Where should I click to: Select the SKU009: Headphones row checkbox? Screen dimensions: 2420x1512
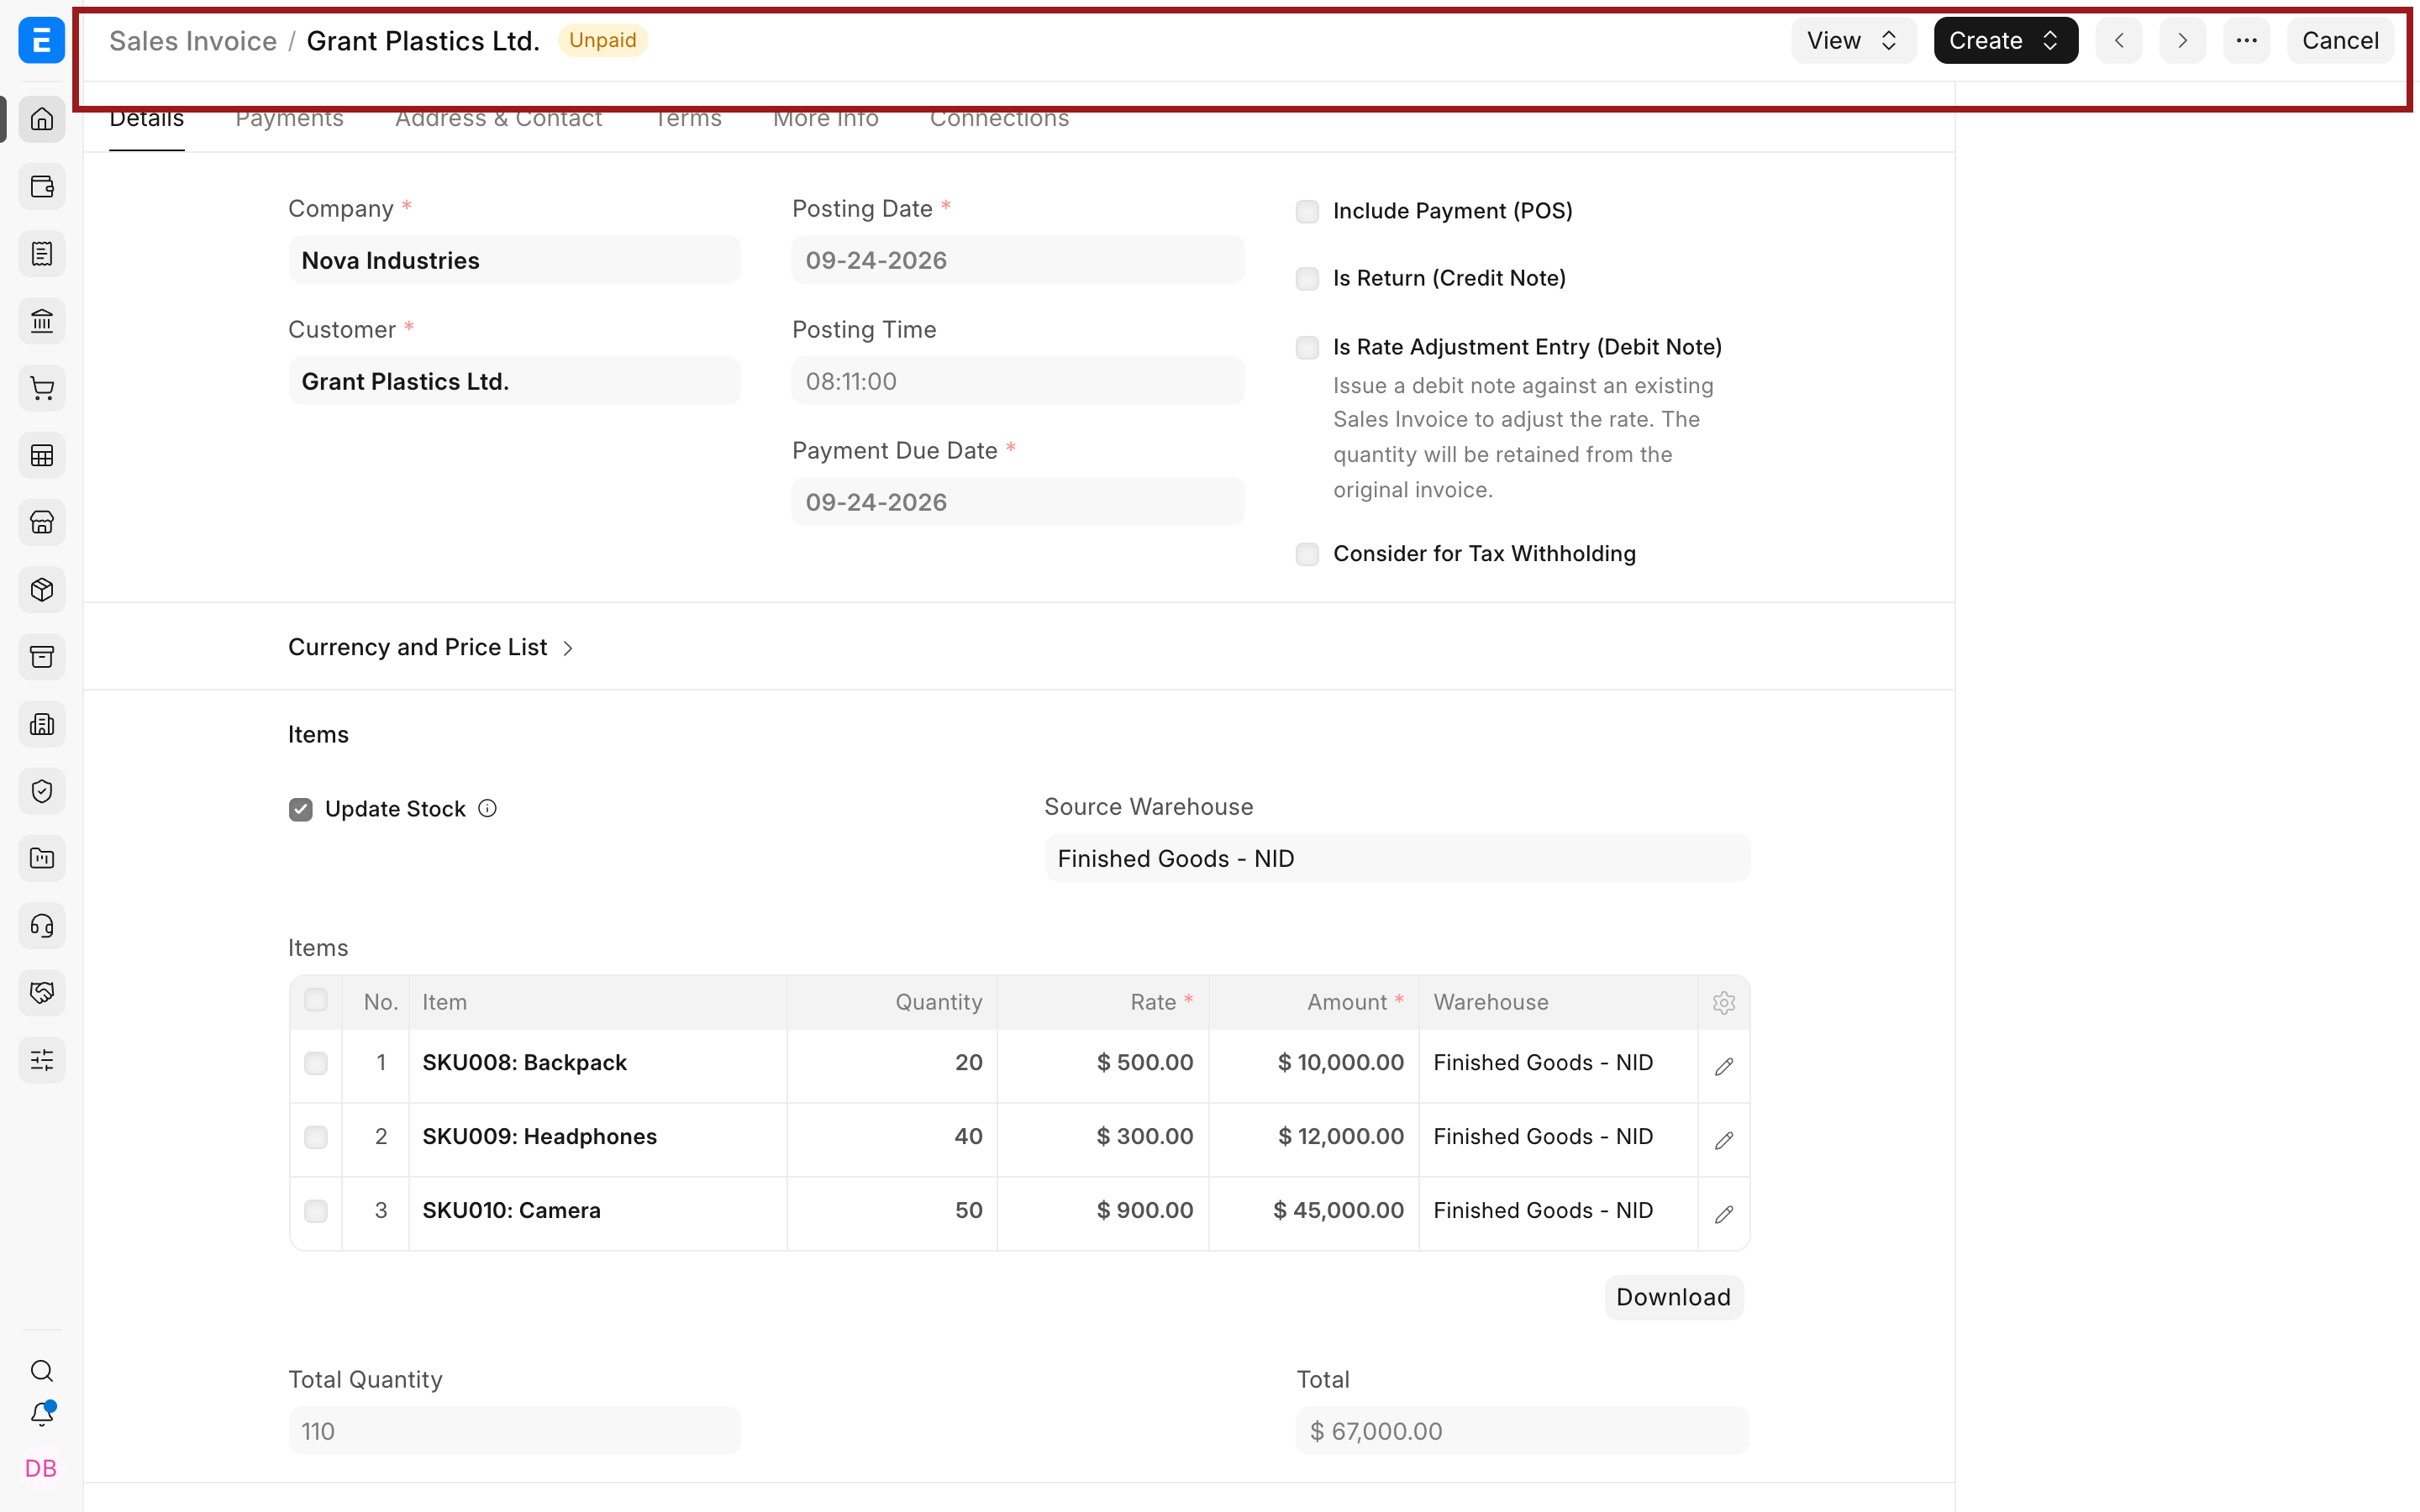pyautogui.click(x=315, y=1137)
